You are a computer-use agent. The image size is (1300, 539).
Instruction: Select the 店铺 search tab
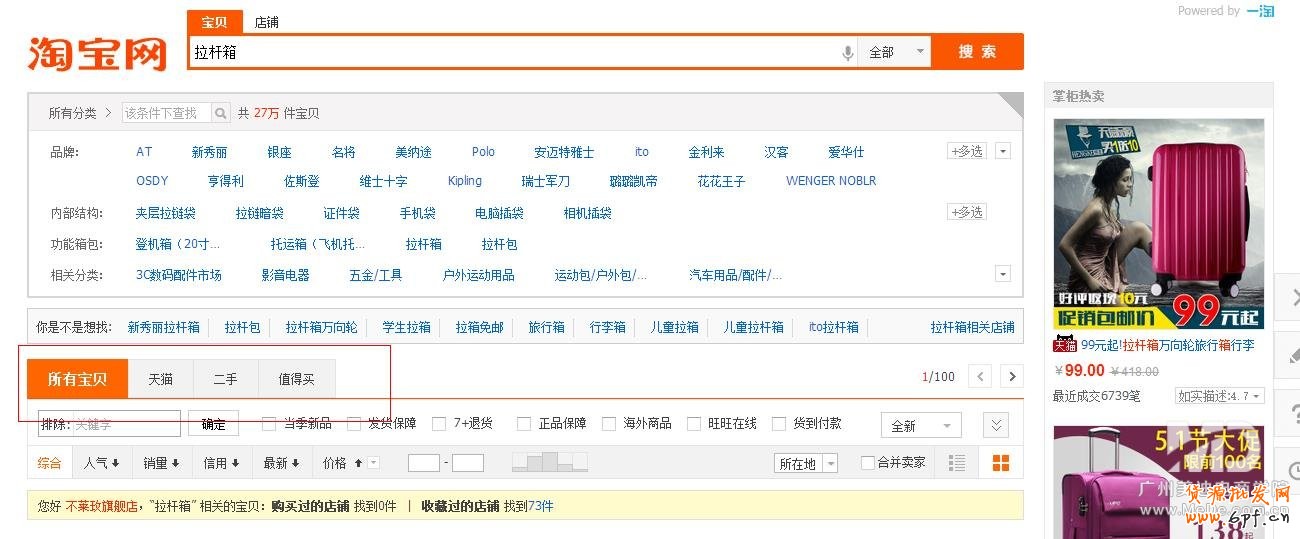(x=266, y=22)
